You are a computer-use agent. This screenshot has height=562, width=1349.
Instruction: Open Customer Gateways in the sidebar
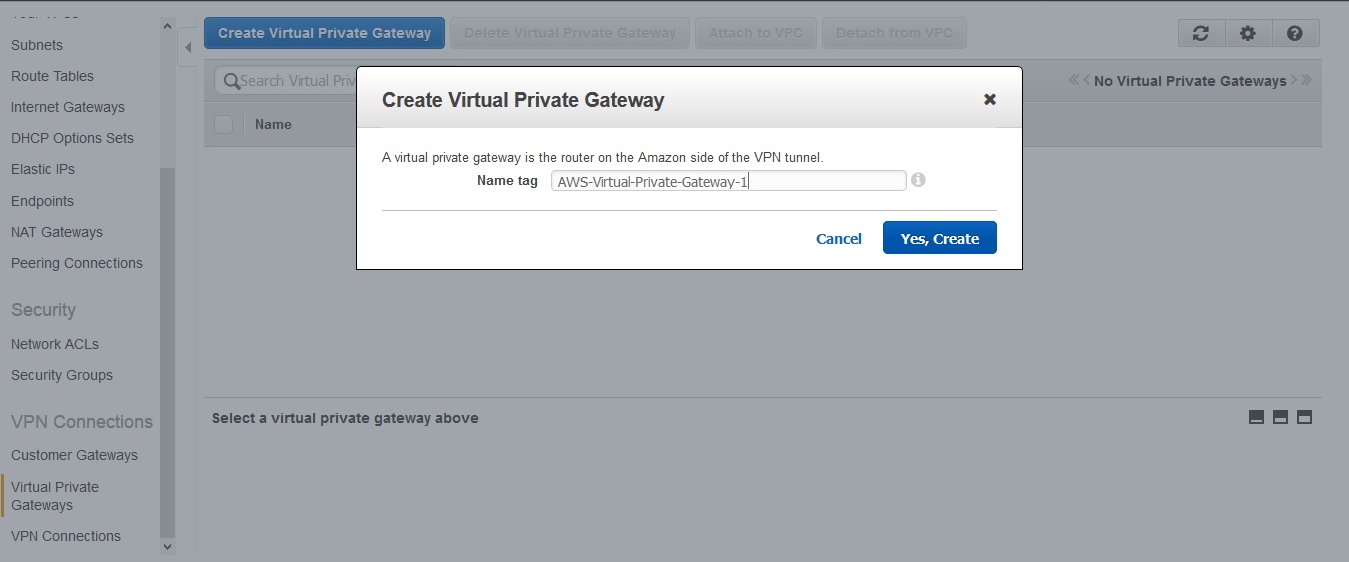pos(75,455)
